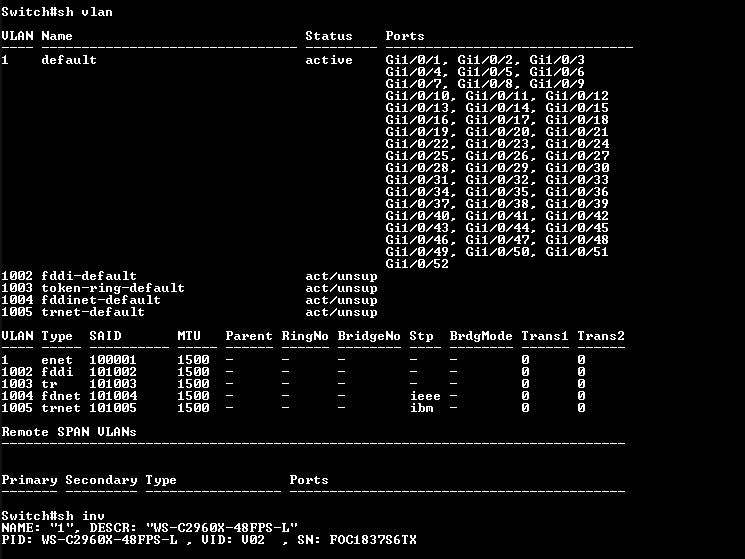Select SAID value '101005'

point(113,408)
